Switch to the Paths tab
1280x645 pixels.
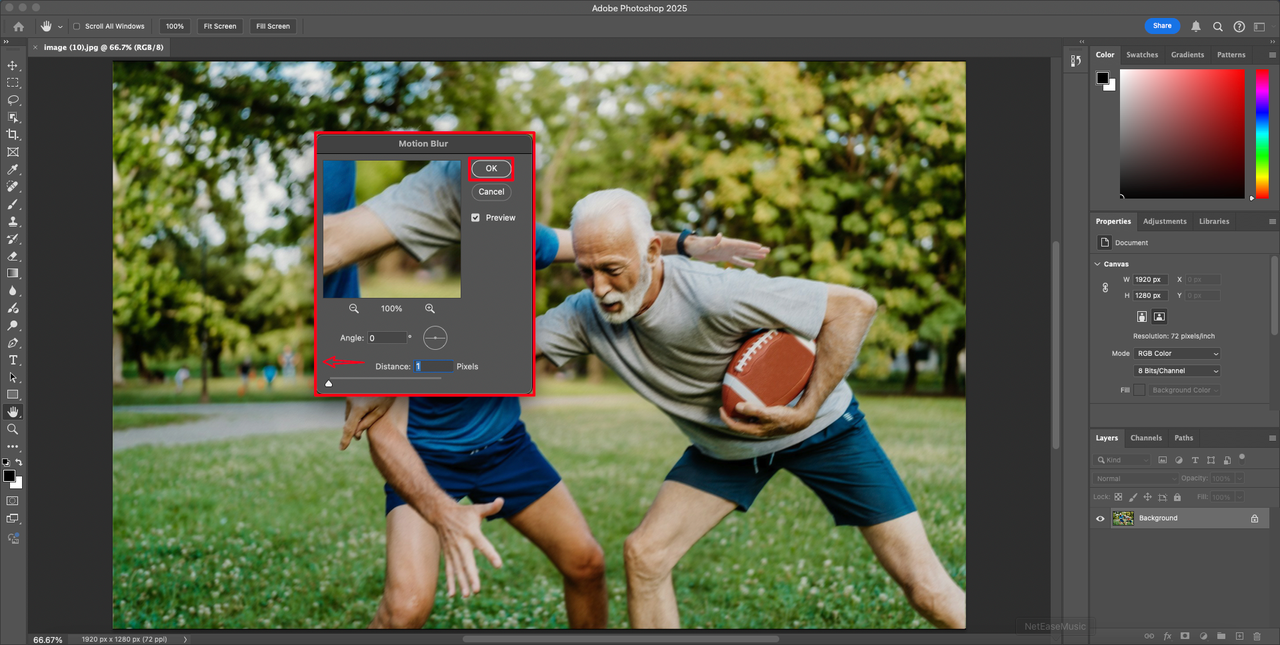1184,438
